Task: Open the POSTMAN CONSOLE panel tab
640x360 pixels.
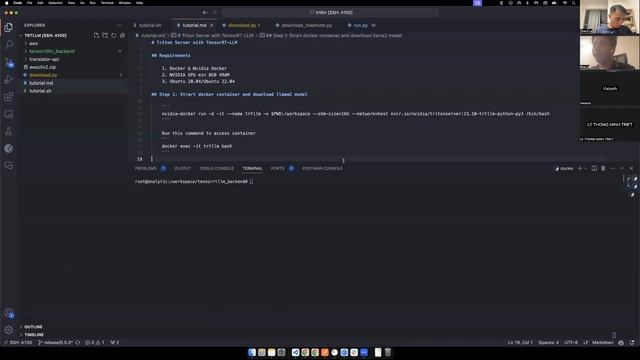Action: tap(322, 168)
